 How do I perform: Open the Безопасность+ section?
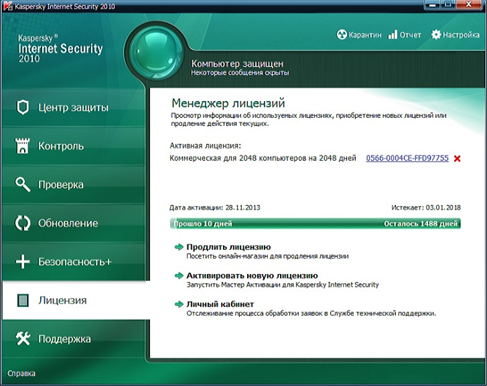point(74,262)
